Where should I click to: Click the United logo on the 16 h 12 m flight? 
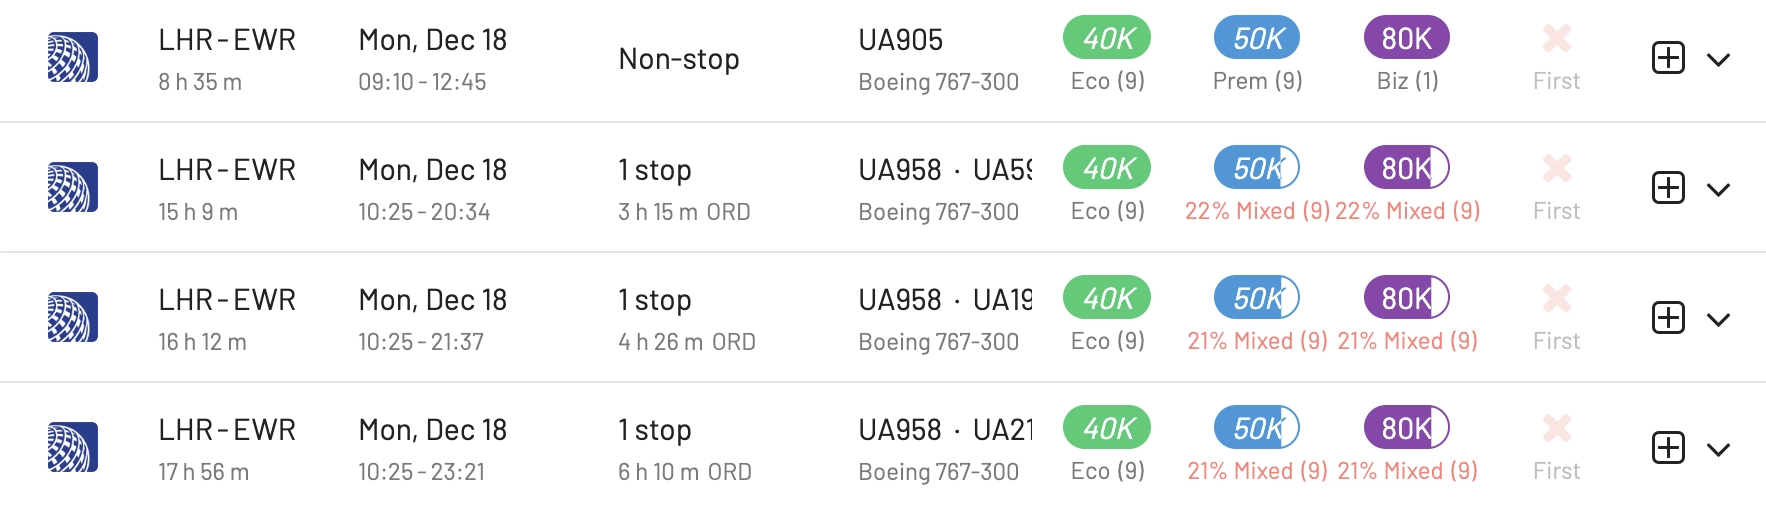coord(73,318)
